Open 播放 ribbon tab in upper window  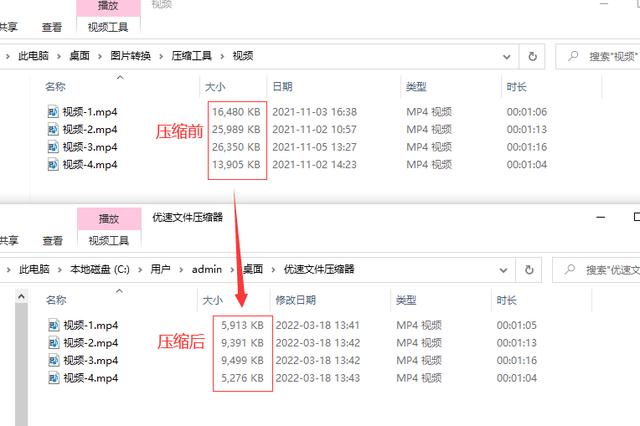point(108,7)
